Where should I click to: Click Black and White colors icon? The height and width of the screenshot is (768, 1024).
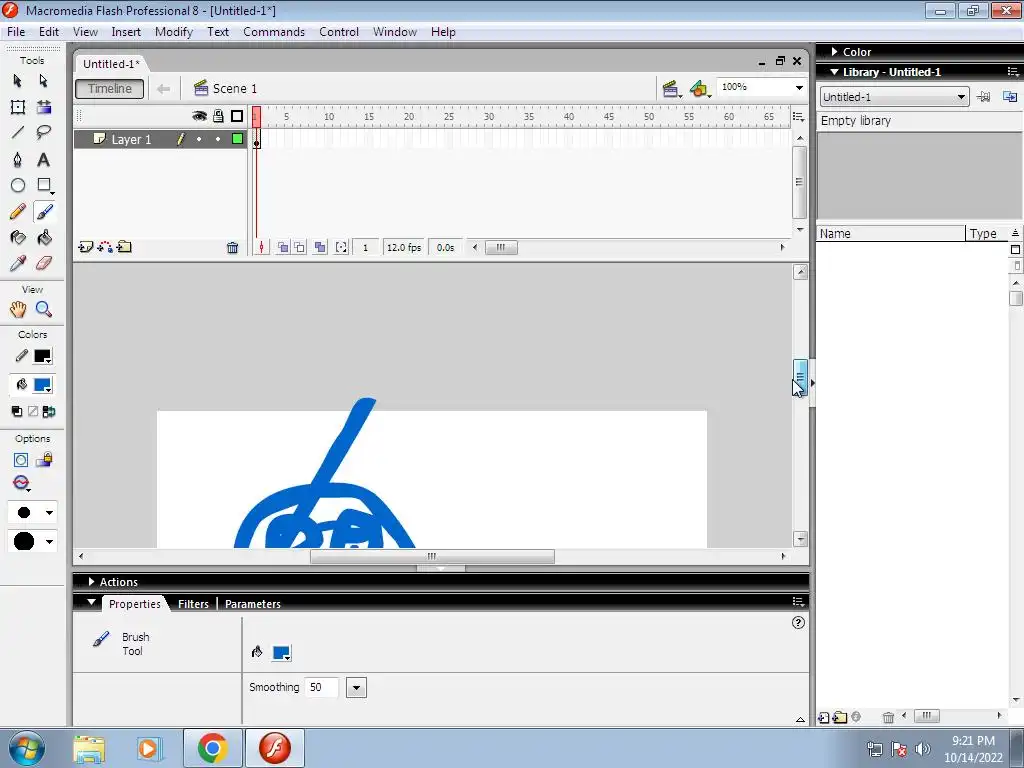17,411
